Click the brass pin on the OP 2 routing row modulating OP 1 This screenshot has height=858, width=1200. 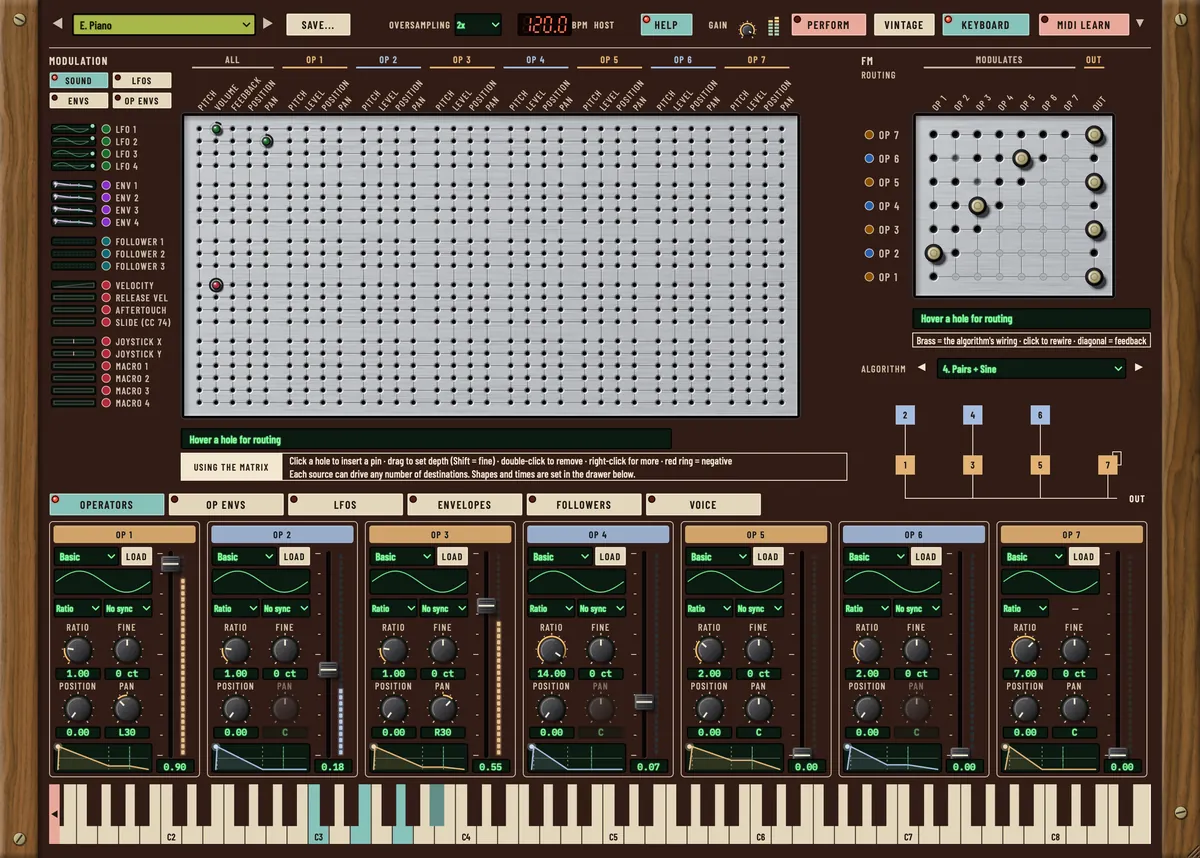coord(934,254)
